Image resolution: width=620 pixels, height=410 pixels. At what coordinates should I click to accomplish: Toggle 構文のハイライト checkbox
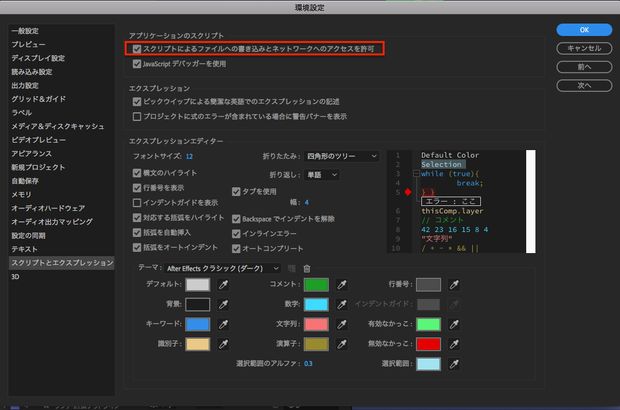tap(137, 173)
